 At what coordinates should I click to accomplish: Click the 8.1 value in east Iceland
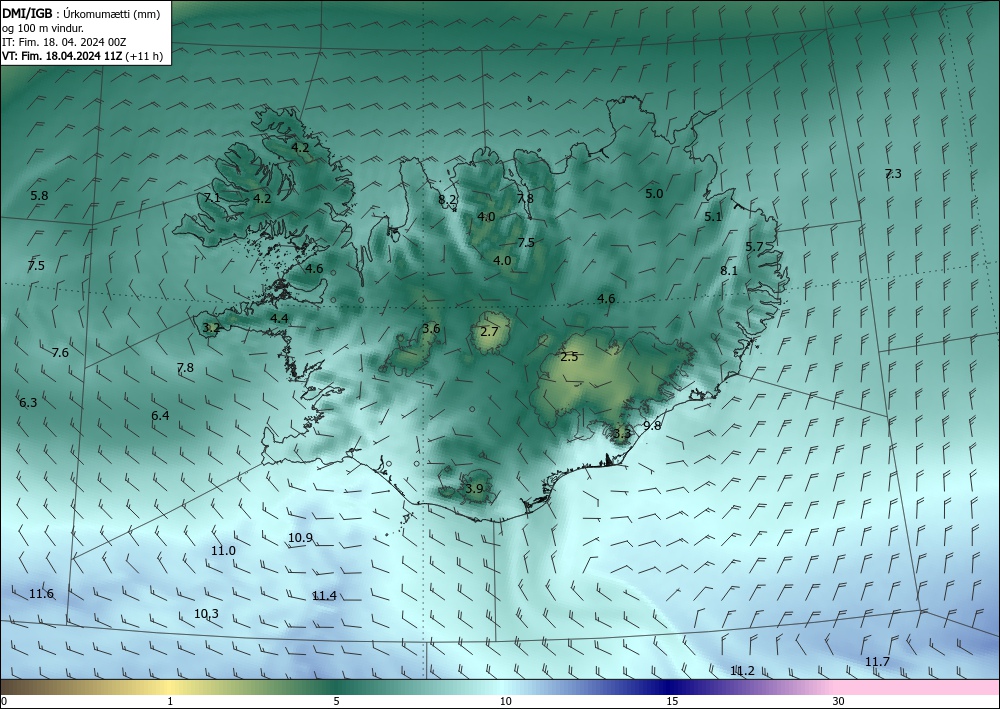tap(729, 271)
